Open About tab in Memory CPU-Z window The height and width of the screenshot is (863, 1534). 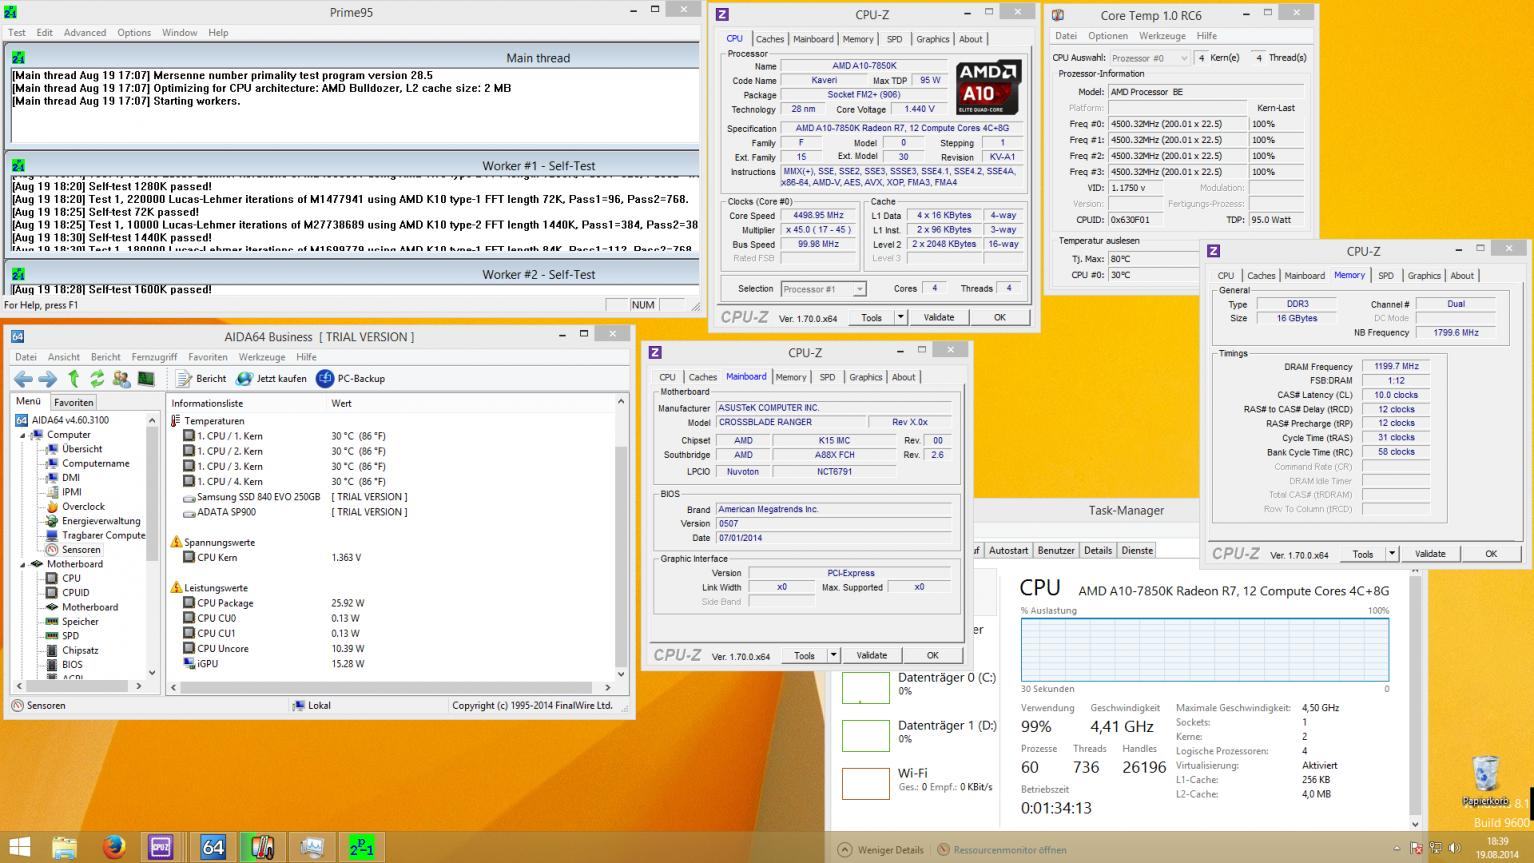pos(1462,276)
